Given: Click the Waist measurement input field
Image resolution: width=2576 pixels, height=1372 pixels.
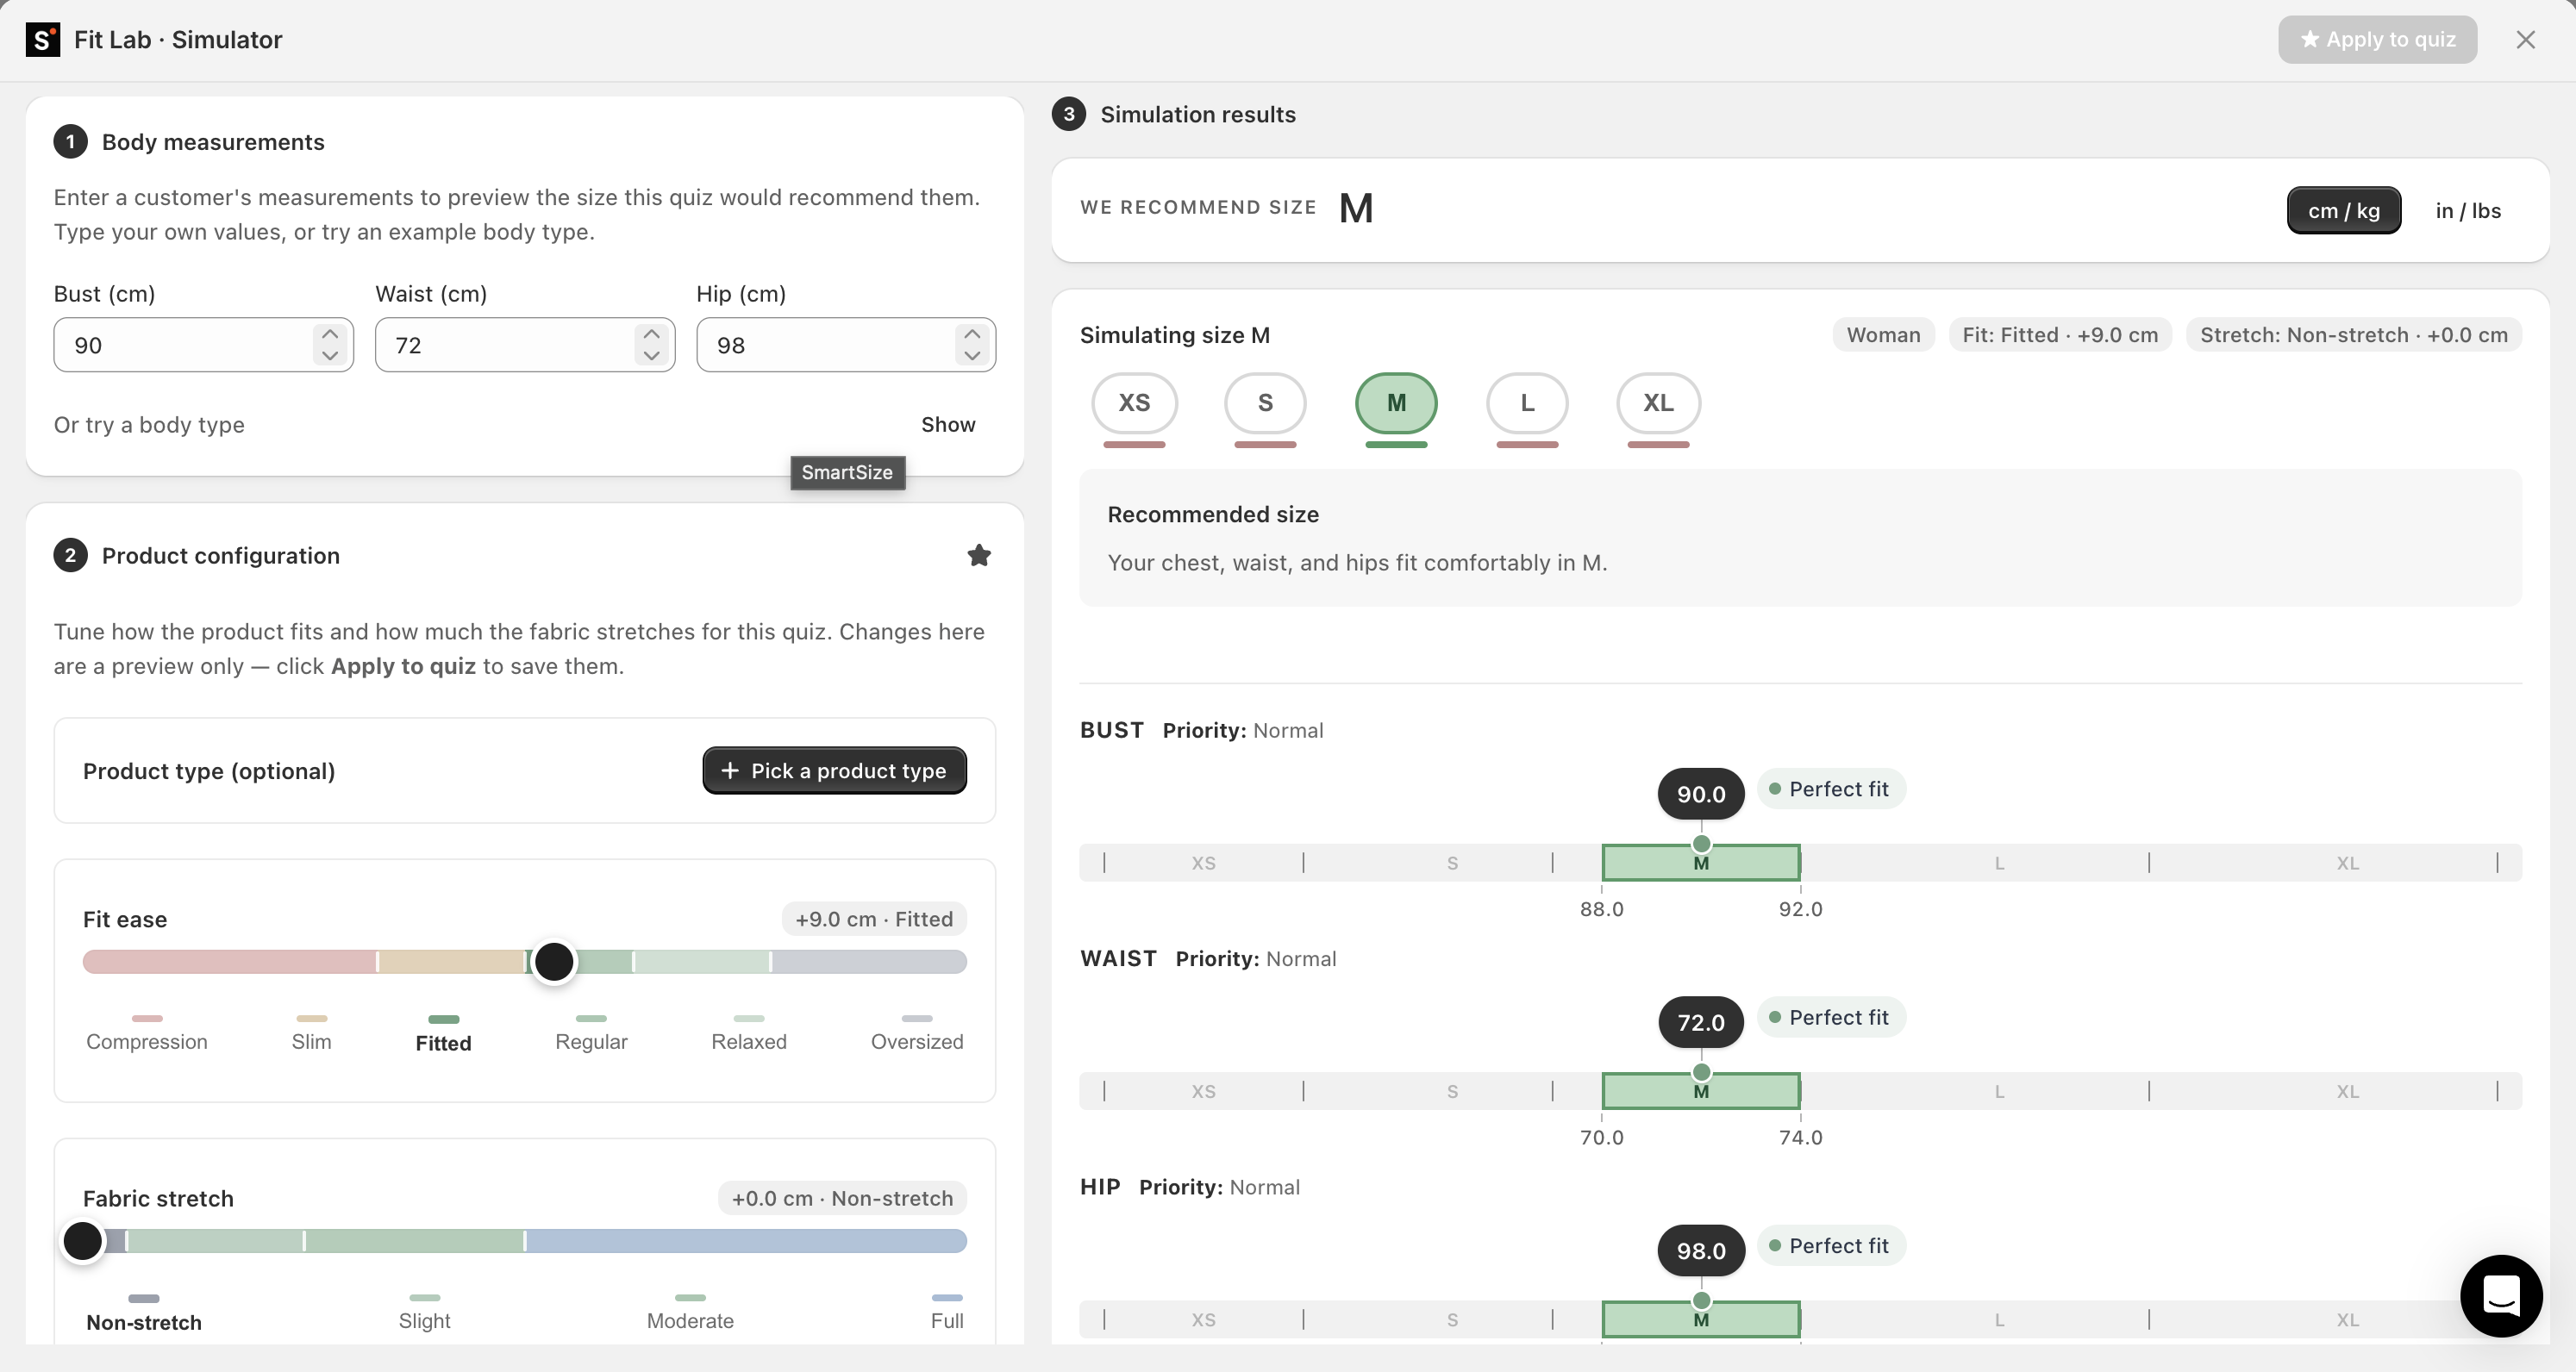Looking at the screenshot, I should (x=525, y=345).
